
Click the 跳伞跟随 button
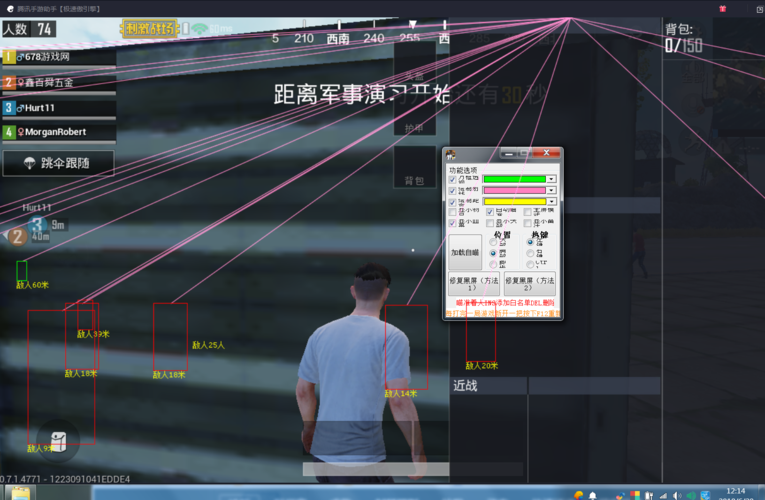57,163
